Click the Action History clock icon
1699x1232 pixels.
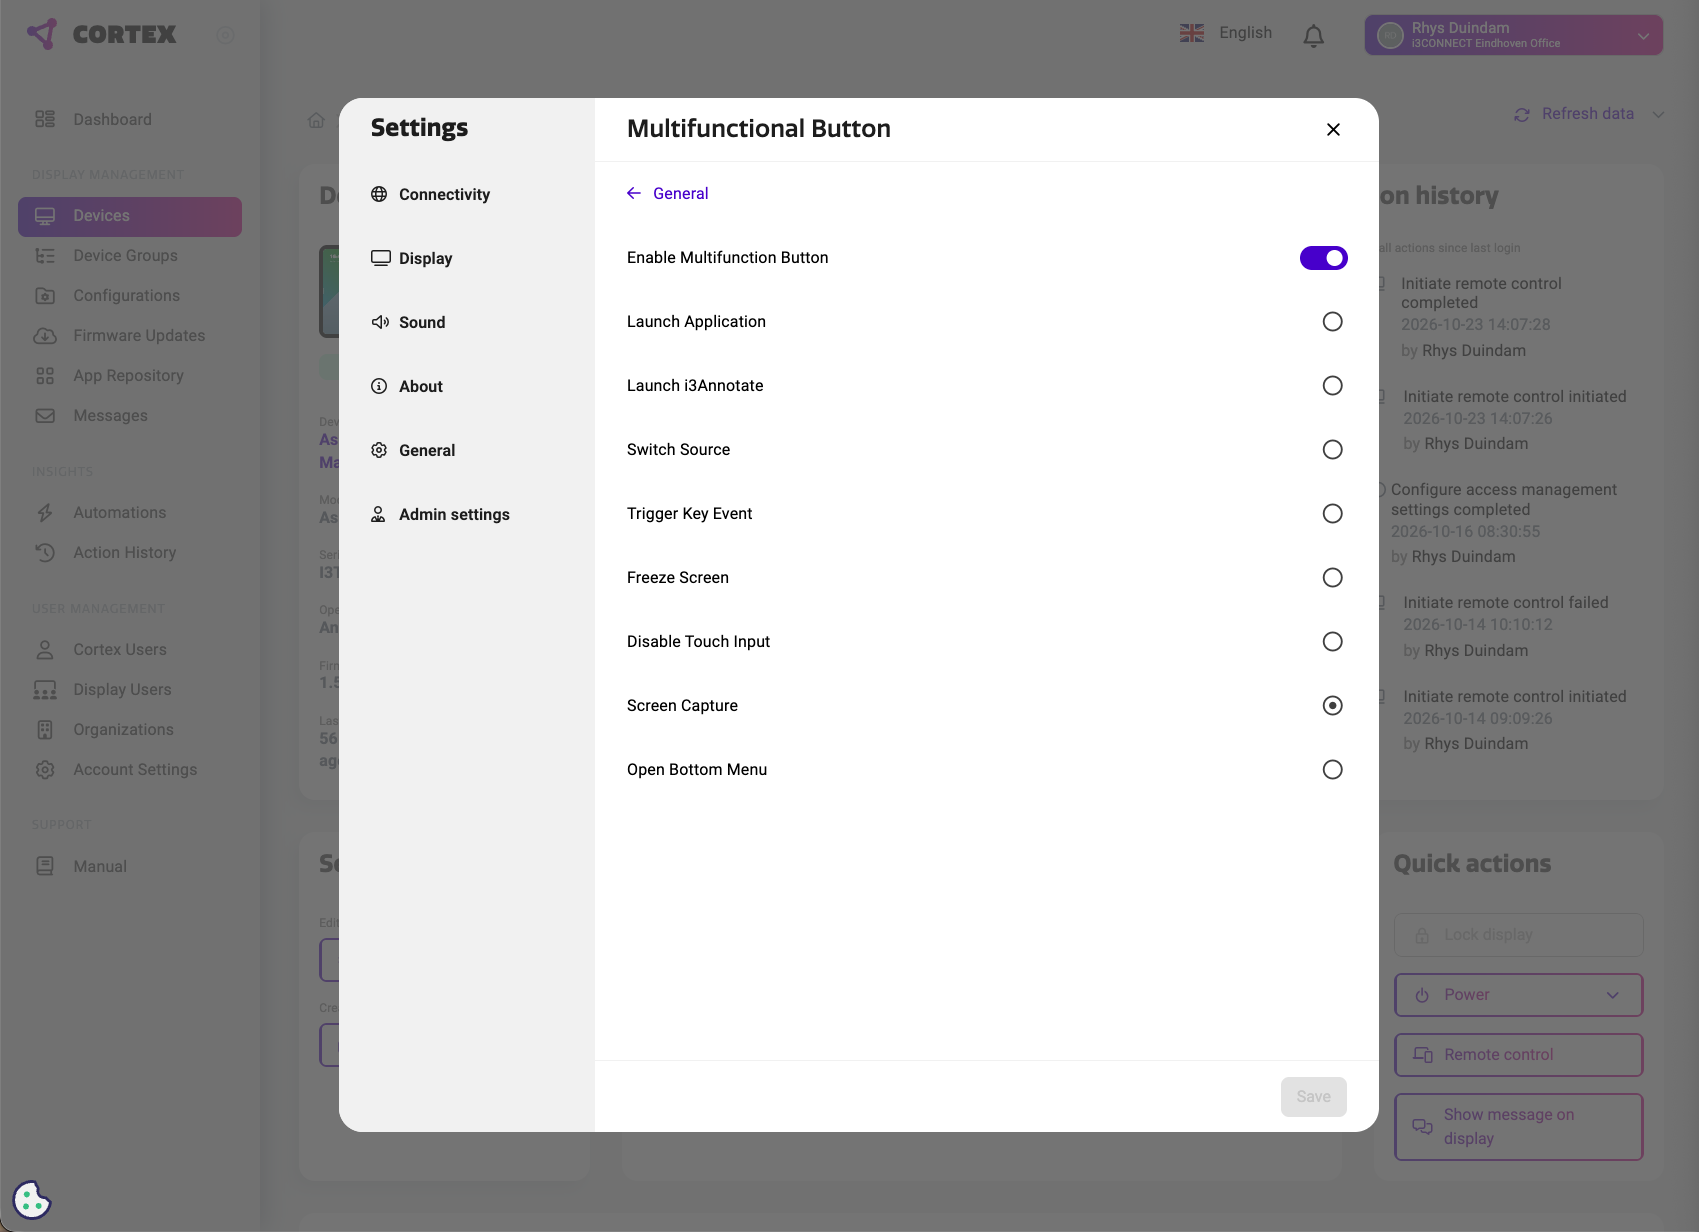45,553
